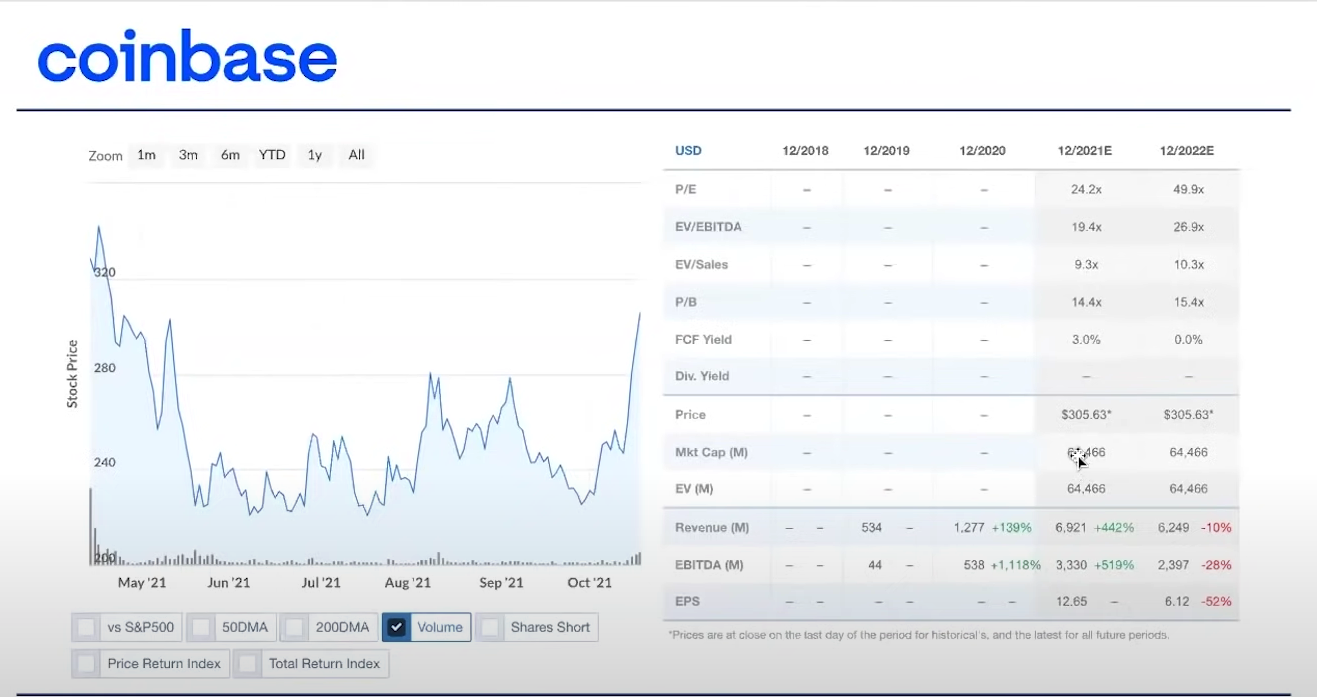Select the 12/2021E column header
The width and height of the screenshot is (1317, 697).
(1084, 151)
